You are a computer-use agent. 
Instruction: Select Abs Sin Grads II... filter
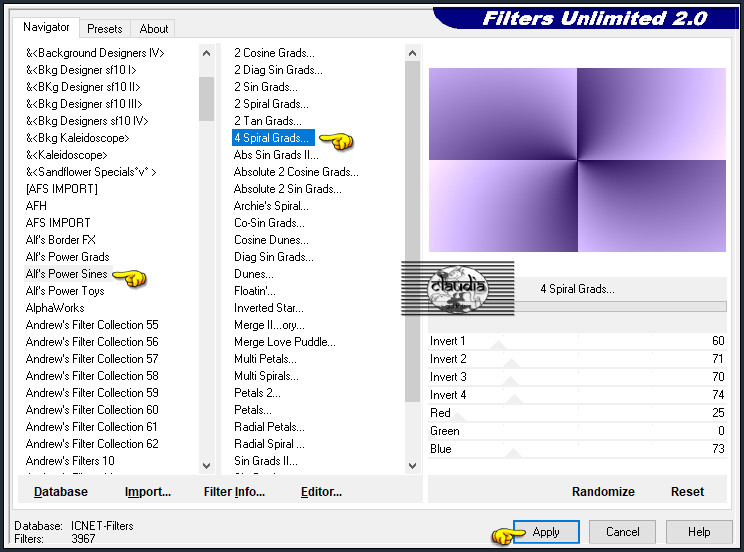pyautogui.click(x=276, y=155)
